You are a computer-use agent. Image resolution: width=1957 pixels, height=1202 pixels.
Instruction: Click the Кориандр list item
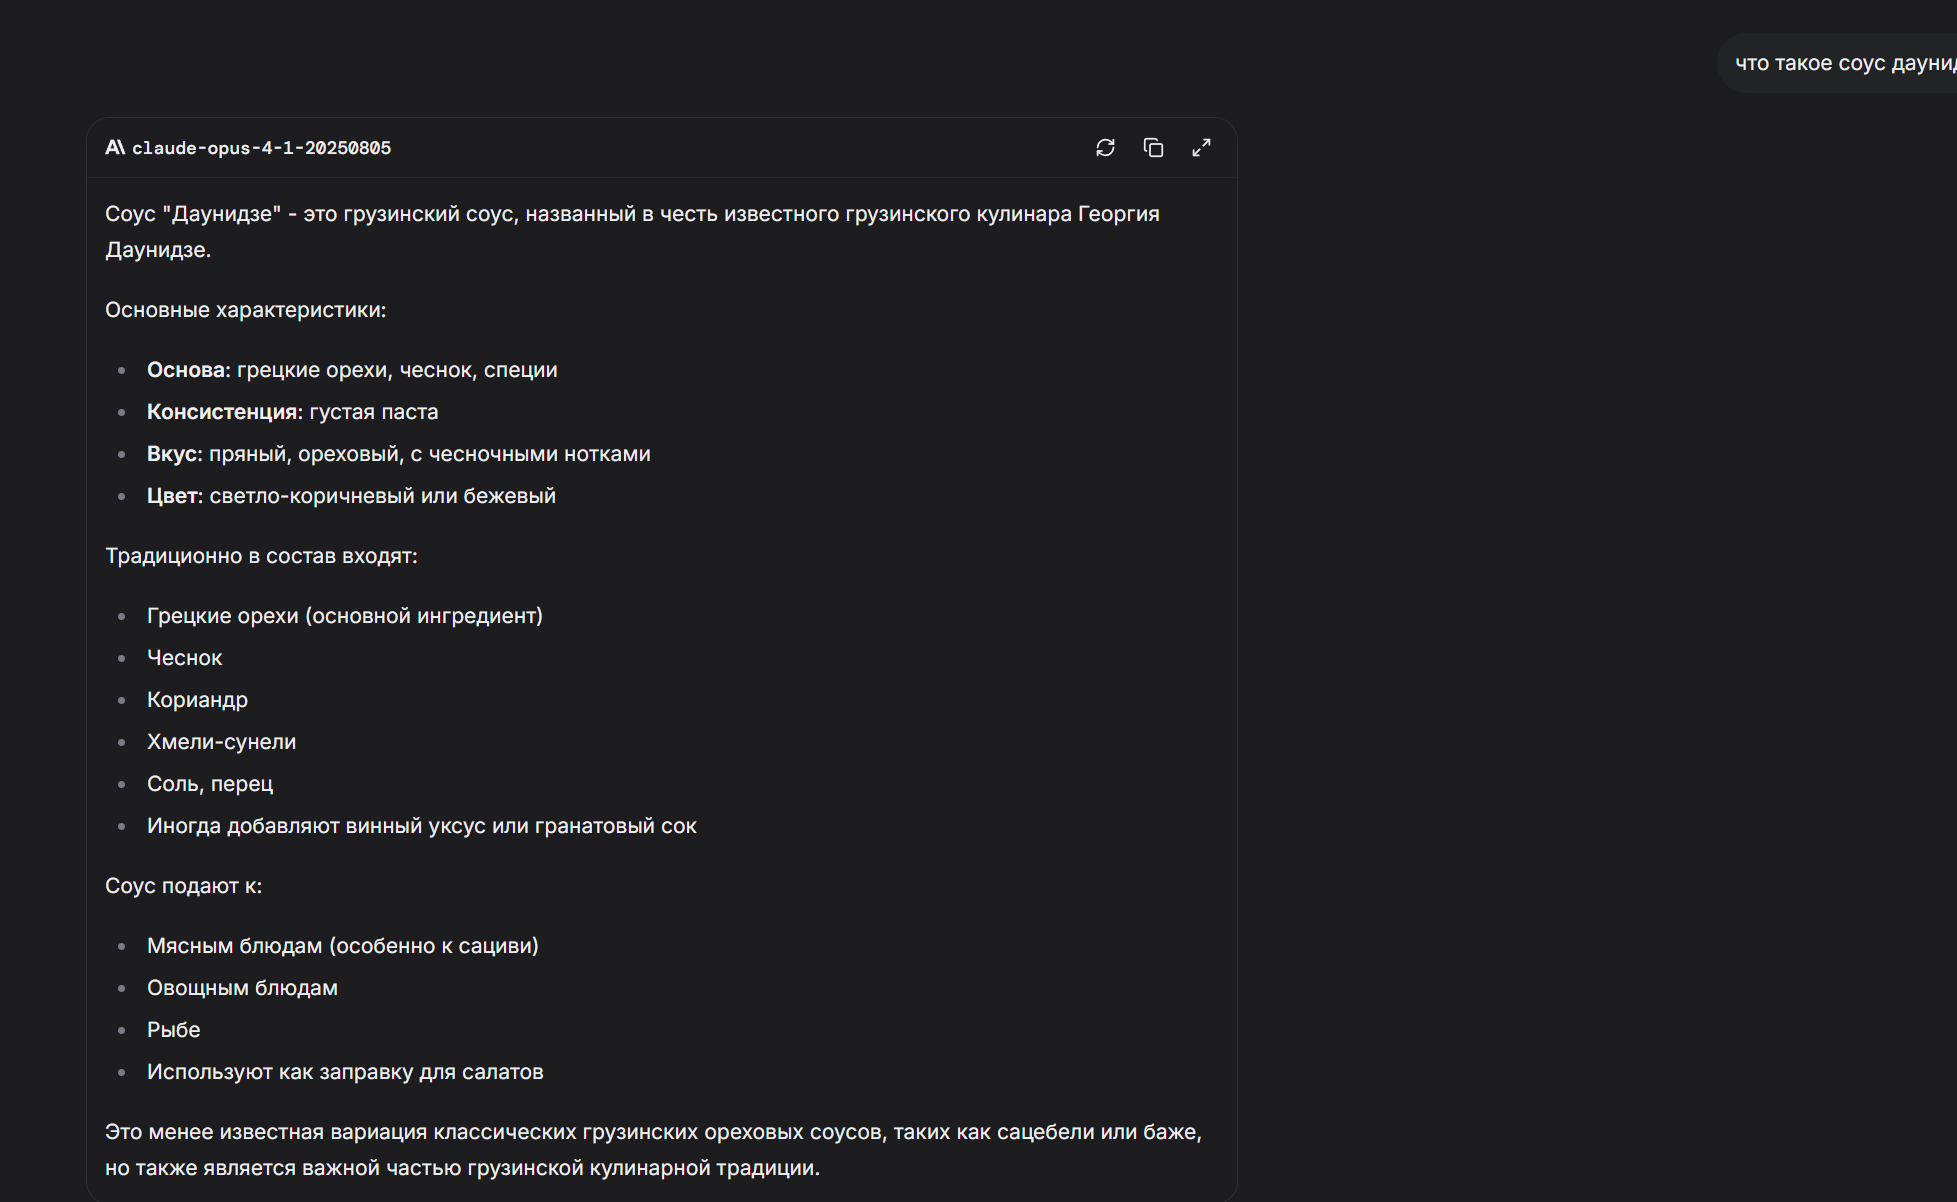coord(197,700)
